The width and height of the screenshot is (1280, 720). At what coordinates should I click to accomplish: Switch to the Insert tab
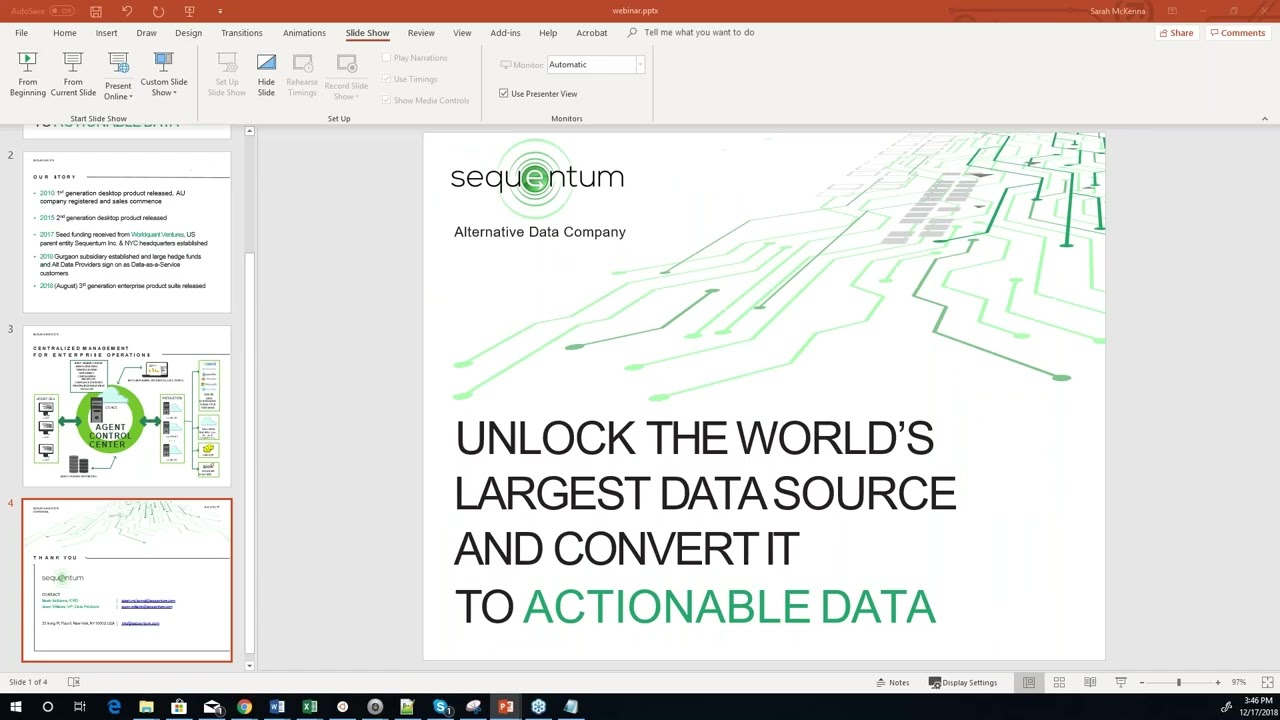click(x=106, y=33)
